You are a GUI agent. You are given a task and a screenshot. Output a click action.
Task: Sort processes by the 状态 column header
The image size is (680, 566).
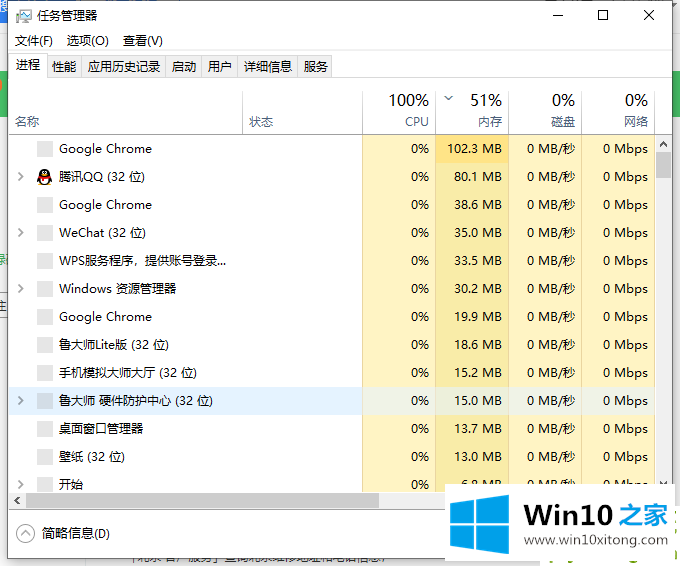click(302, 112)
